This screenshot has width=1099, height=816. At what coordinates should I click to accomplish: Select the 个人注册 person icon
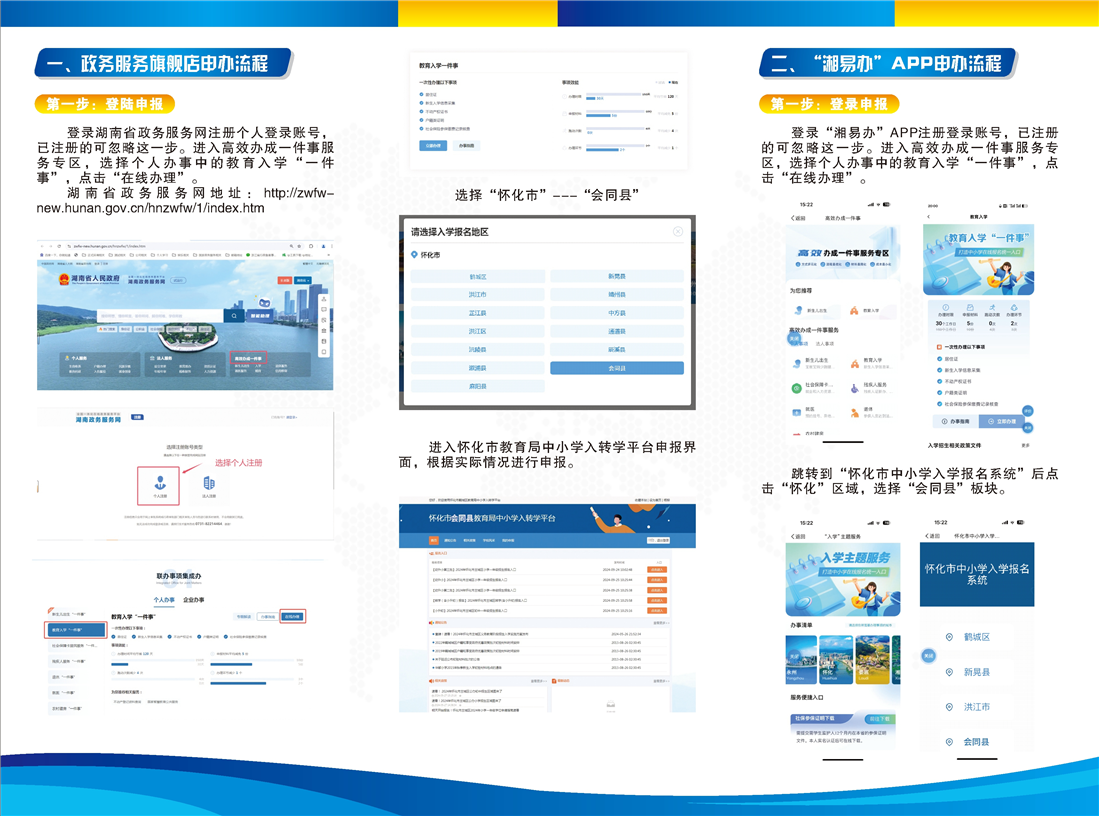pos(160,482)
